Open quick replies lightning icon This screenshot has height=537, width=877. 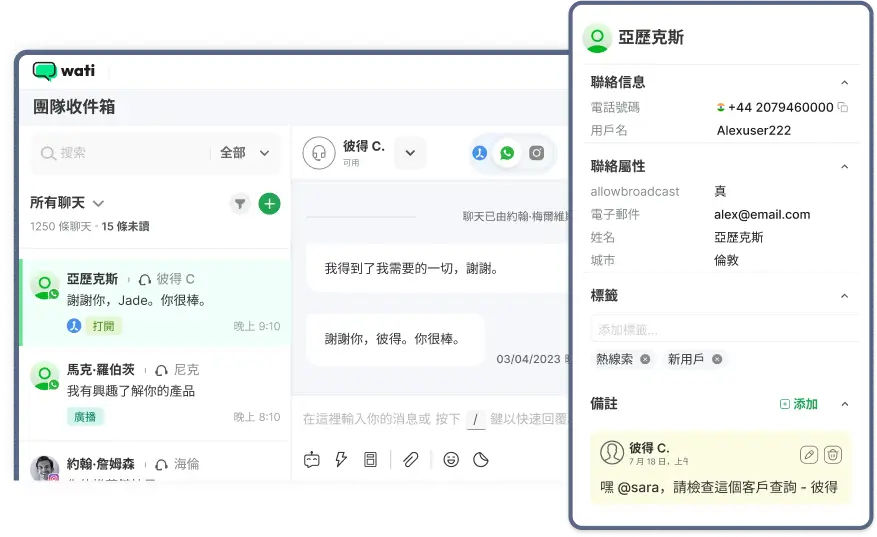tap(341, 460)
